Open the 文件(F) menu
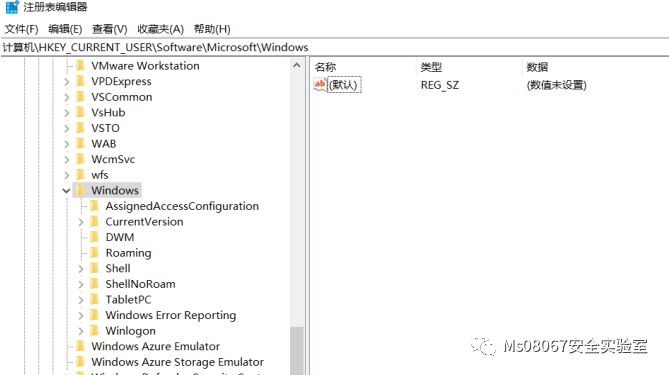Screen dimensions: 669x375 pos(21,29)
